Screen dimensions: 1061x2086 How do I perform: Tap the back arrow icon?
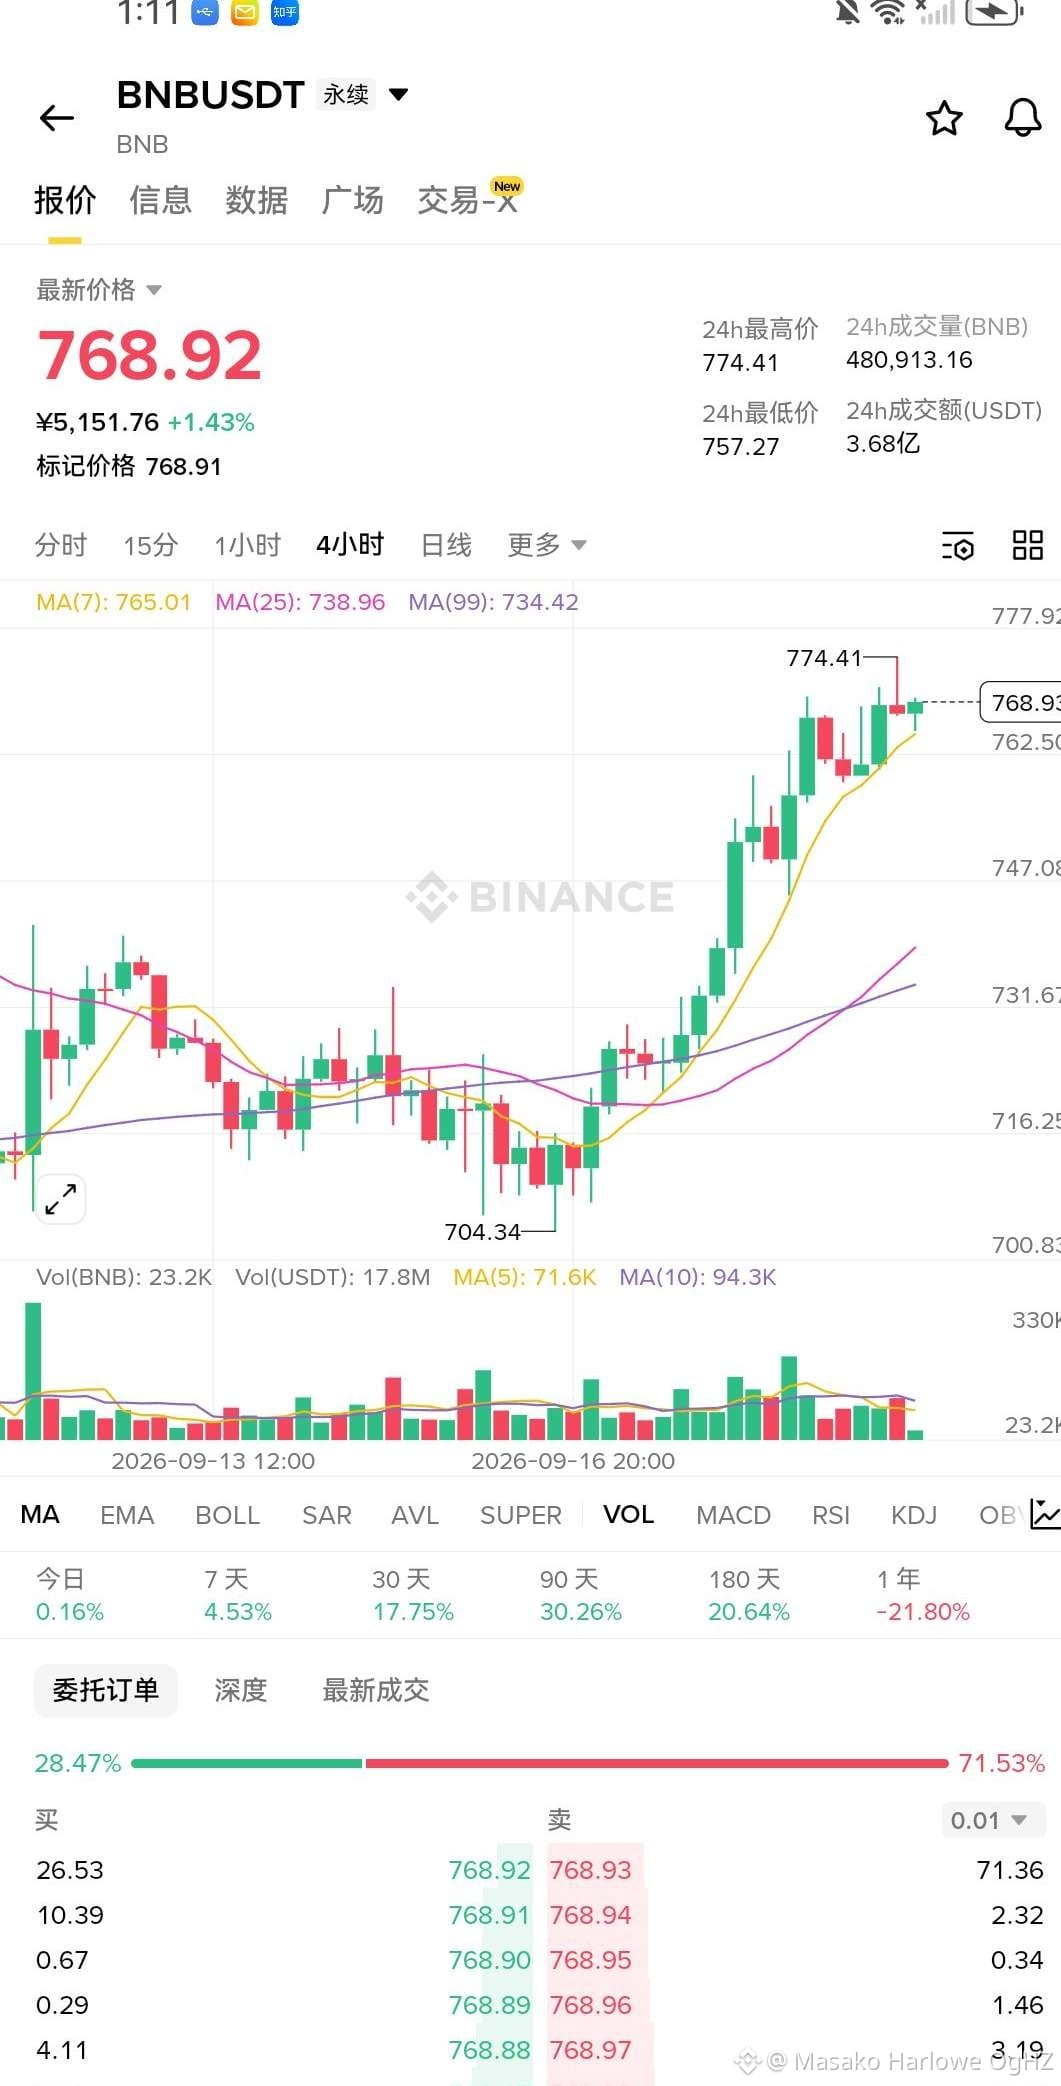point(57,118)
